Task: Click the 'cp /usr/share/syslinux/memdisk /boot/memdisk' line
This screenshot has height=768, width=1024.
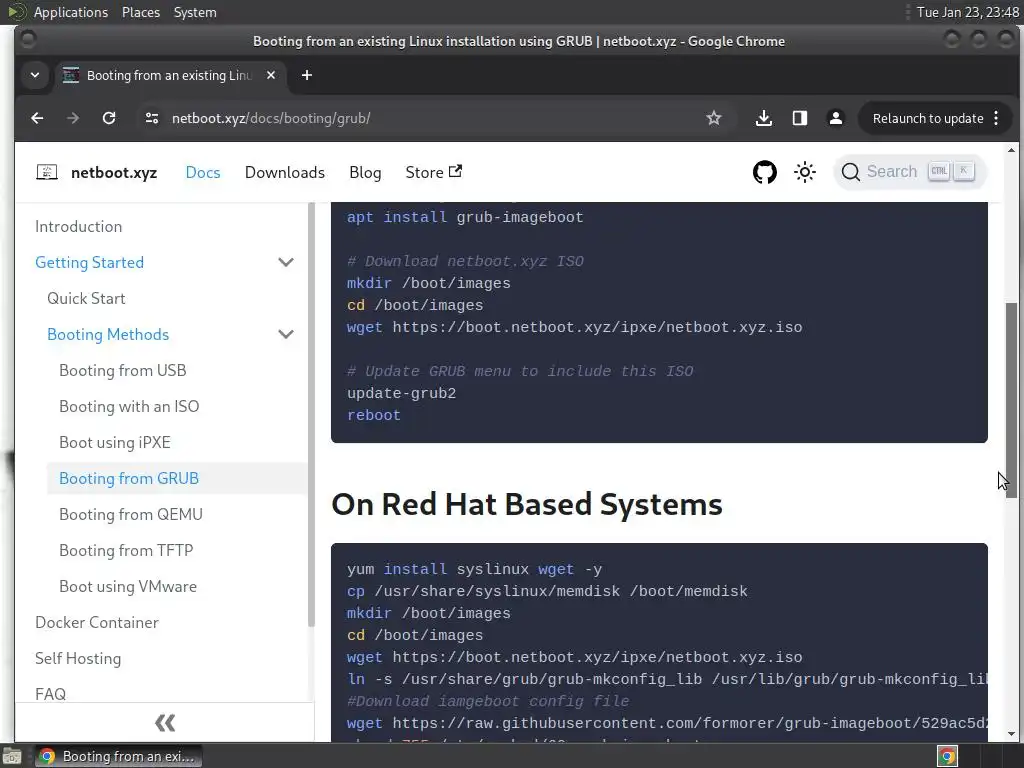Action: pyautogui.click(x=547, y=591)
